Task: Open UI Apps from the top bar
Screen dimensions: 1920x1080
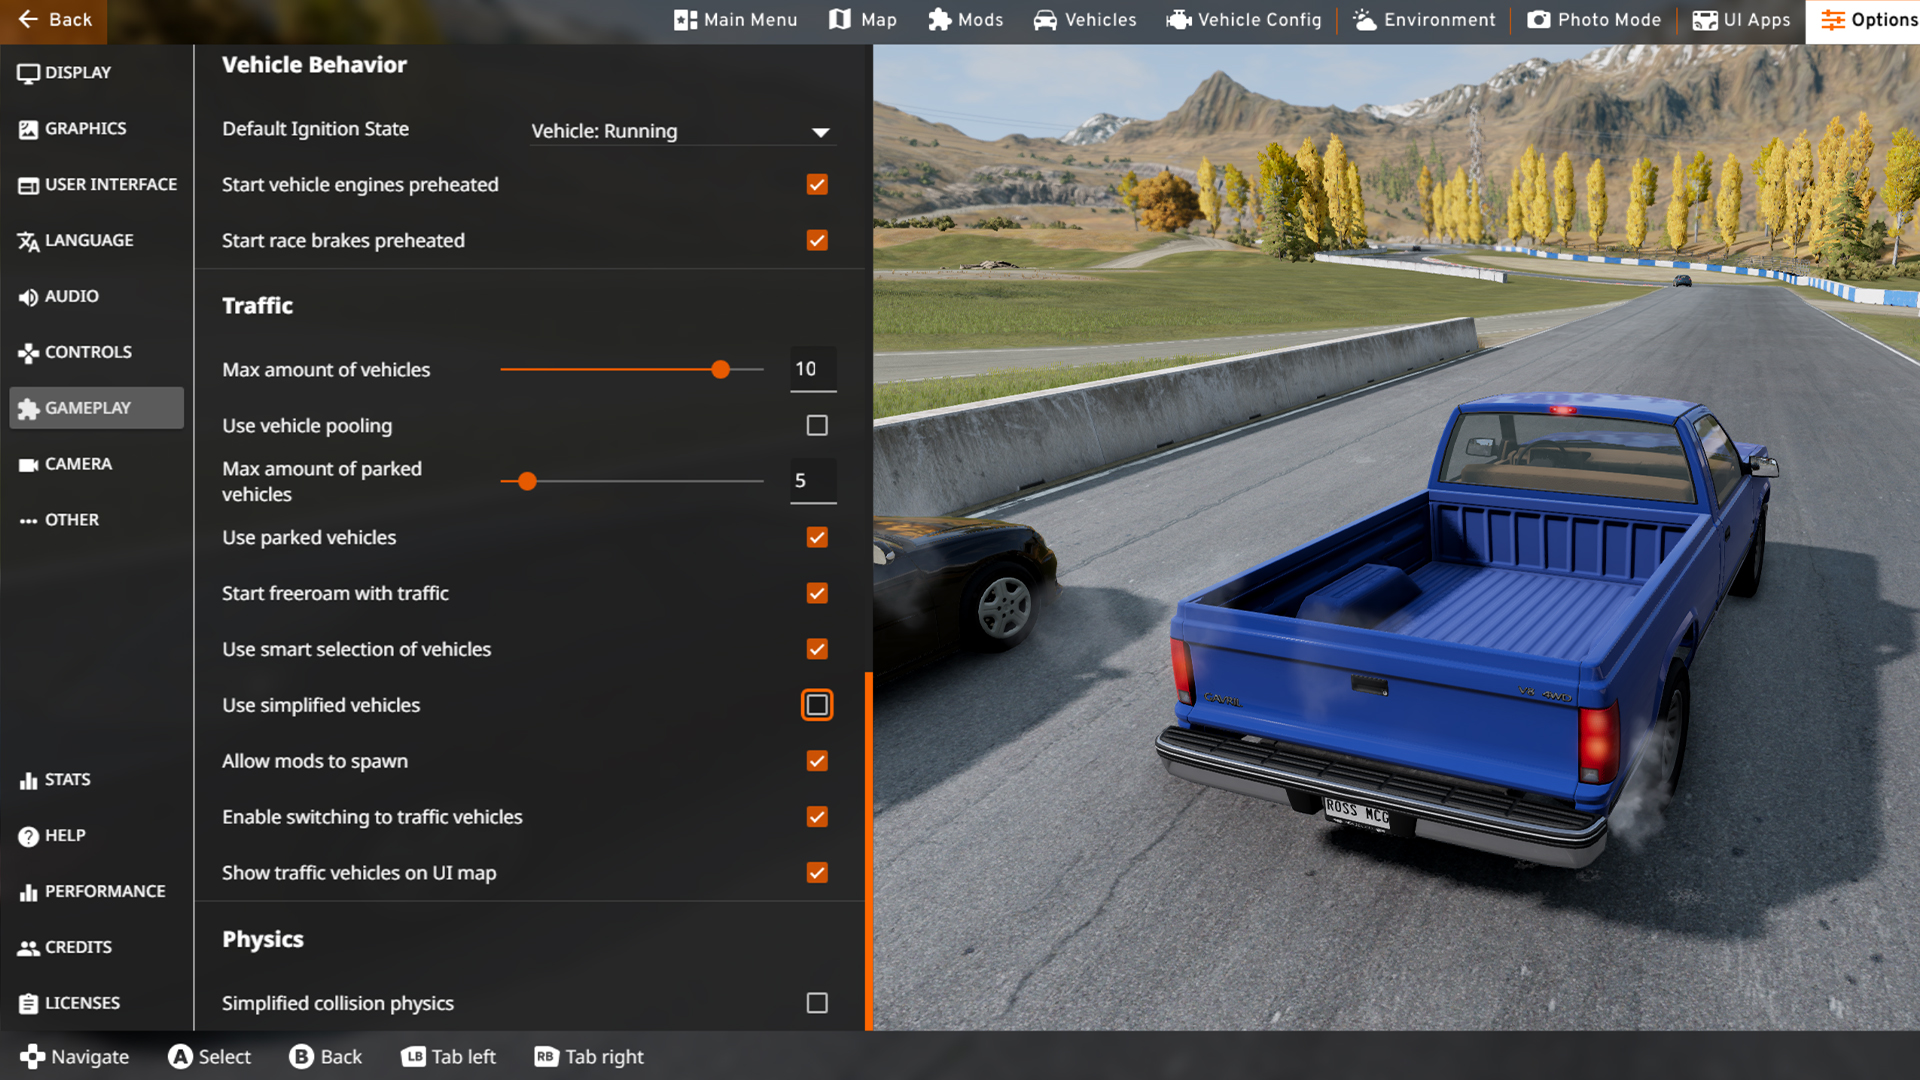Action: coord(1740,20)
